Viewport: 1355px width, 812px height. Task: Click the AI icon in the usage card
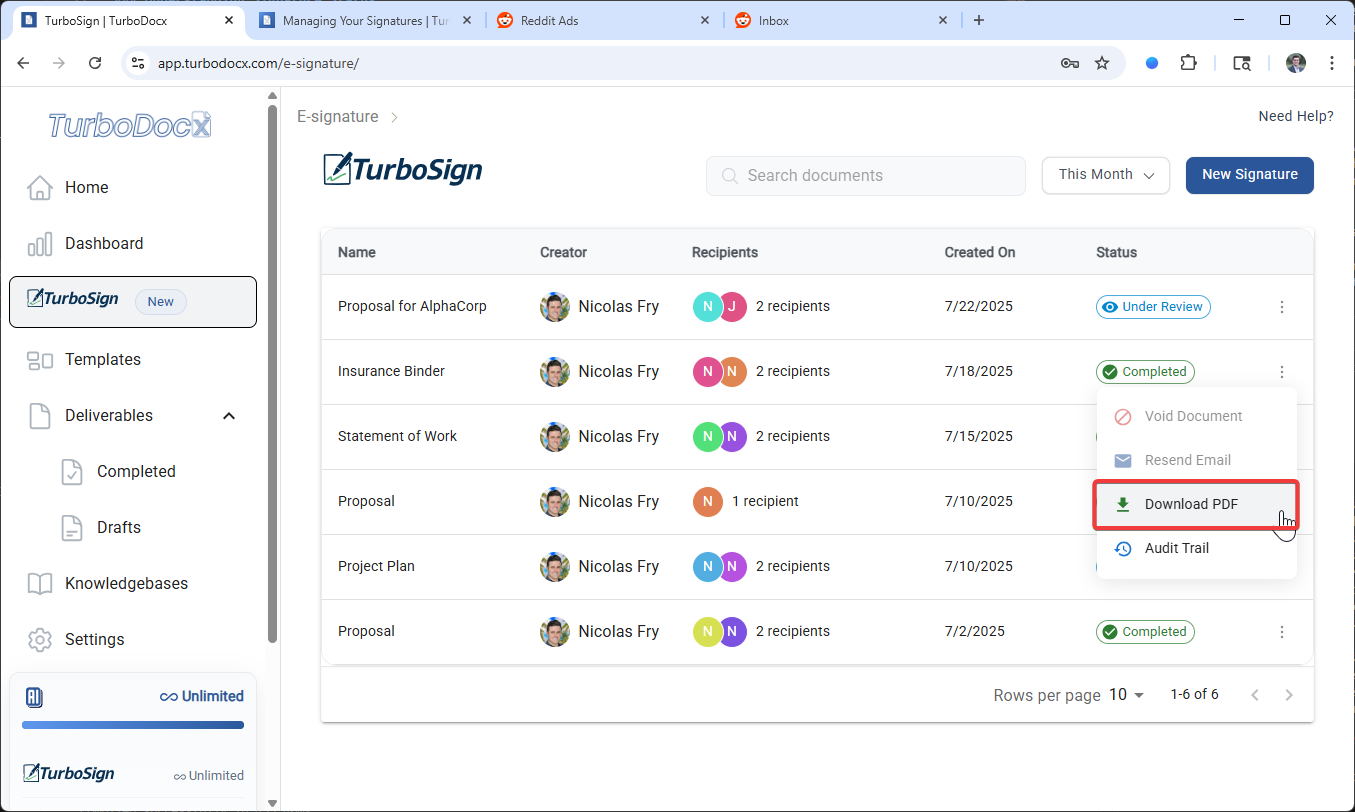(x=33, y=697)
